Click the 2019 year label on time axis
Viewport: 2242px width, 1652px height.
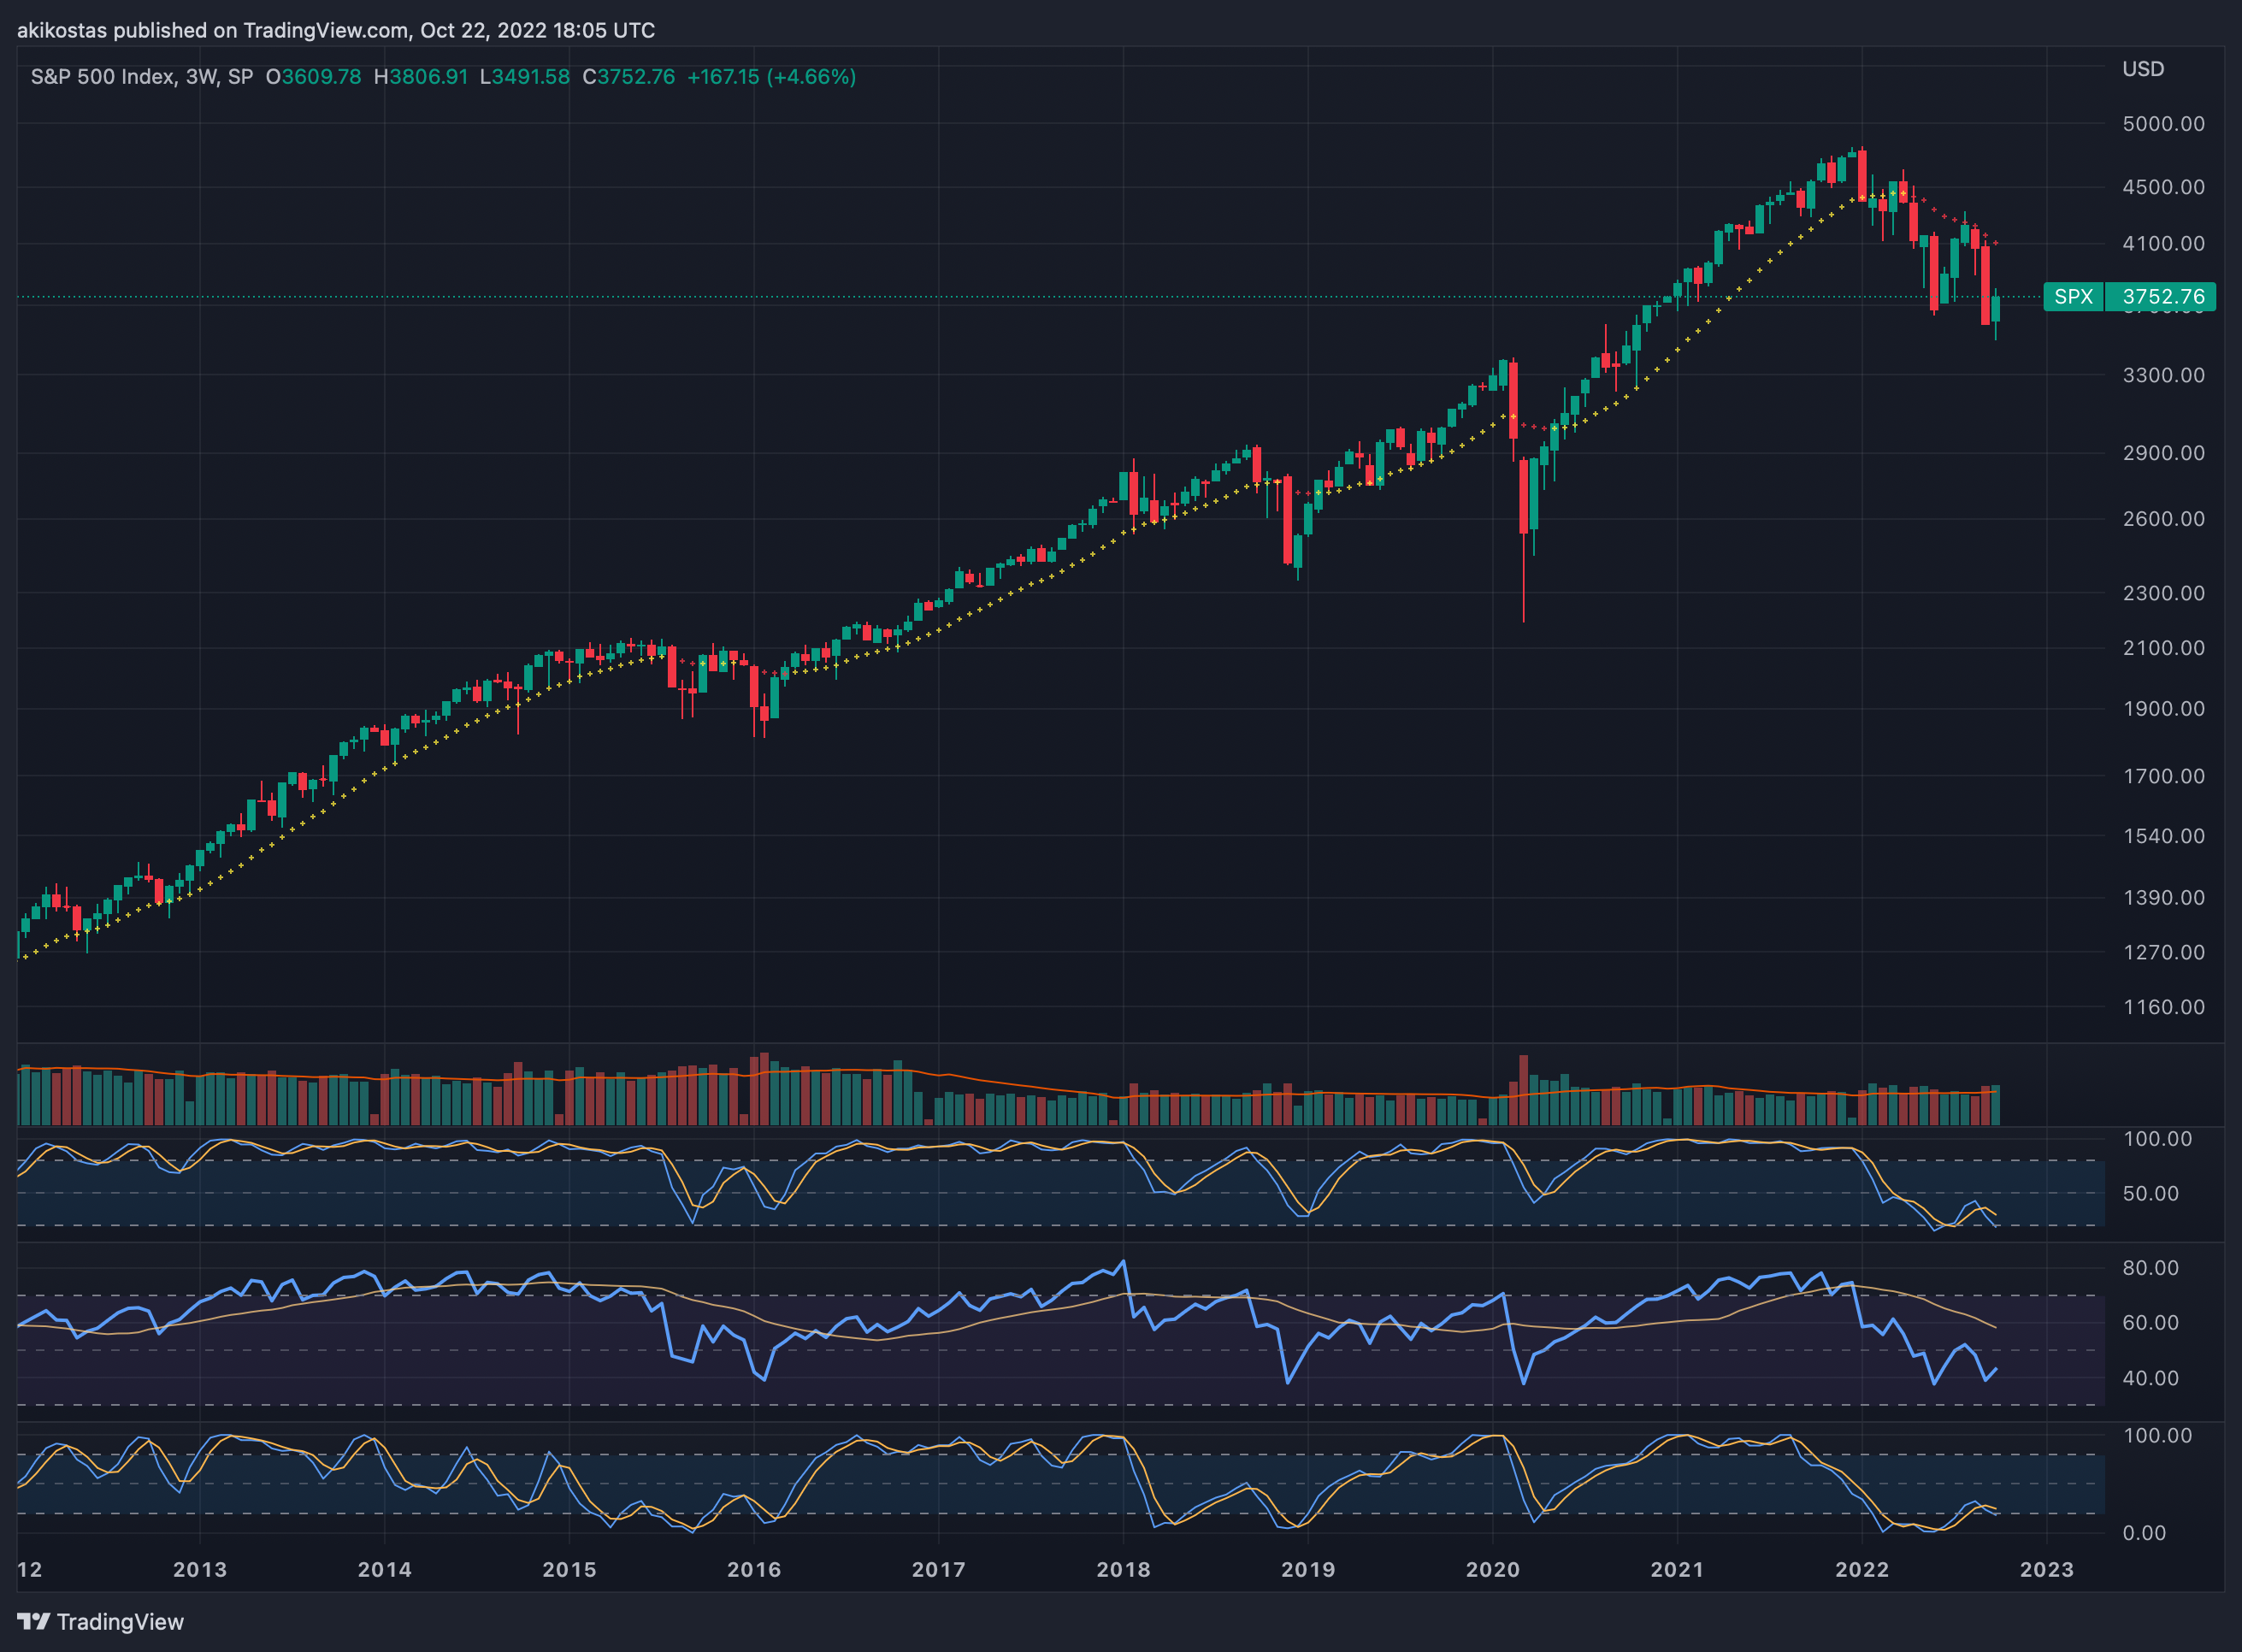pyautogui.click(x=1308, y=1569)
